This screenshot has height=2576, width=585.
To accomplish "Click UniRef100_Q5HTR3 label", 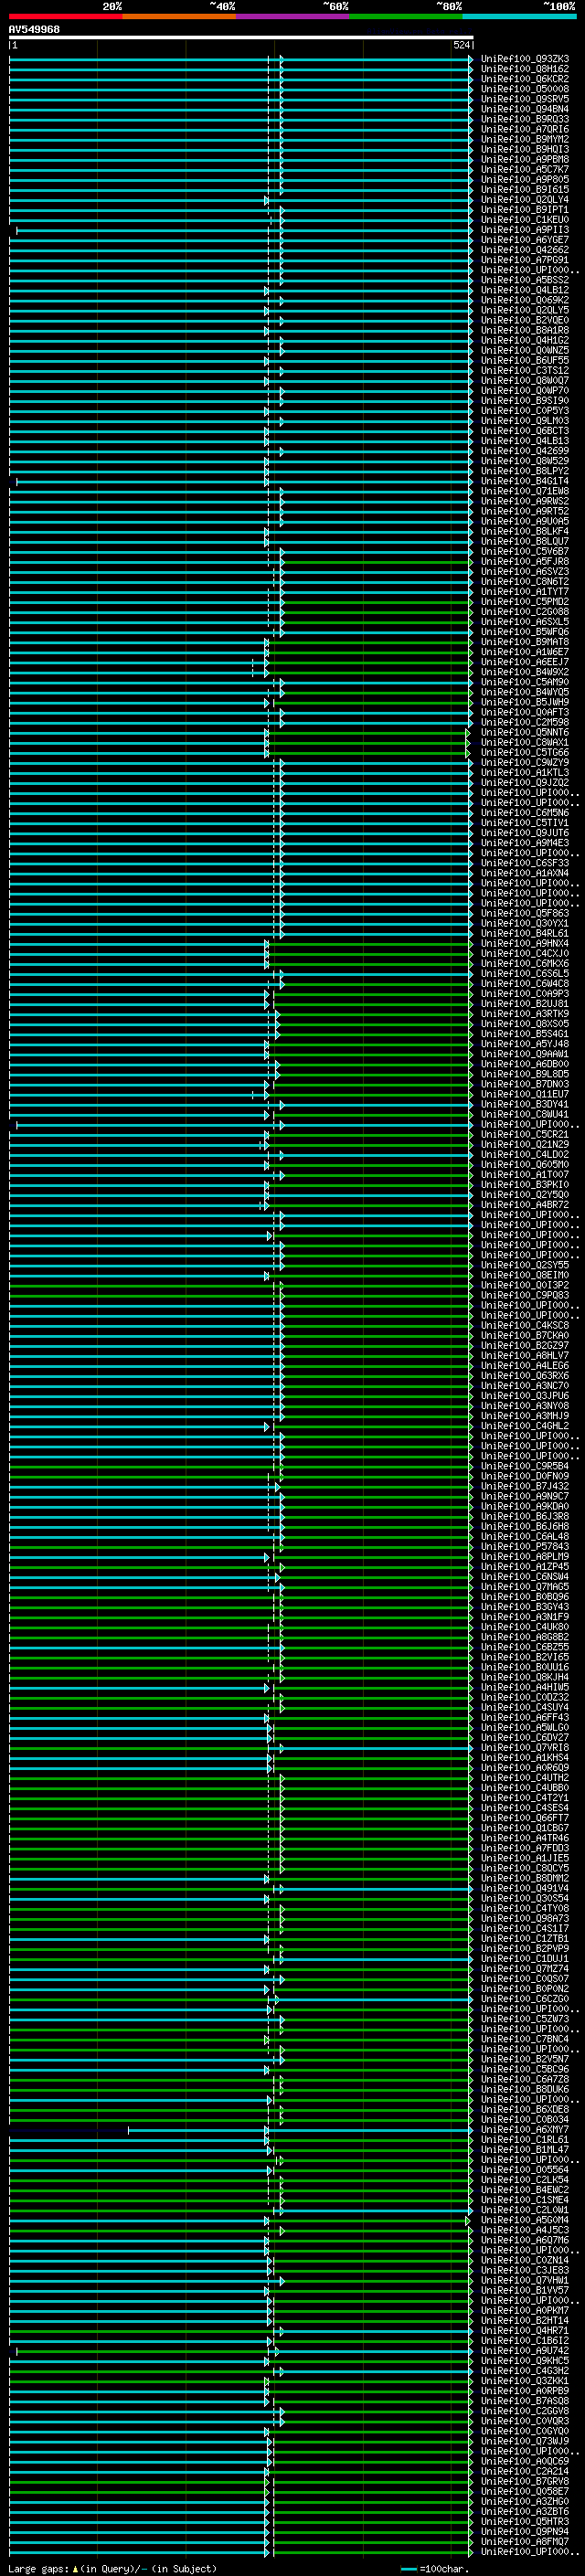I will coord(525,2520).
